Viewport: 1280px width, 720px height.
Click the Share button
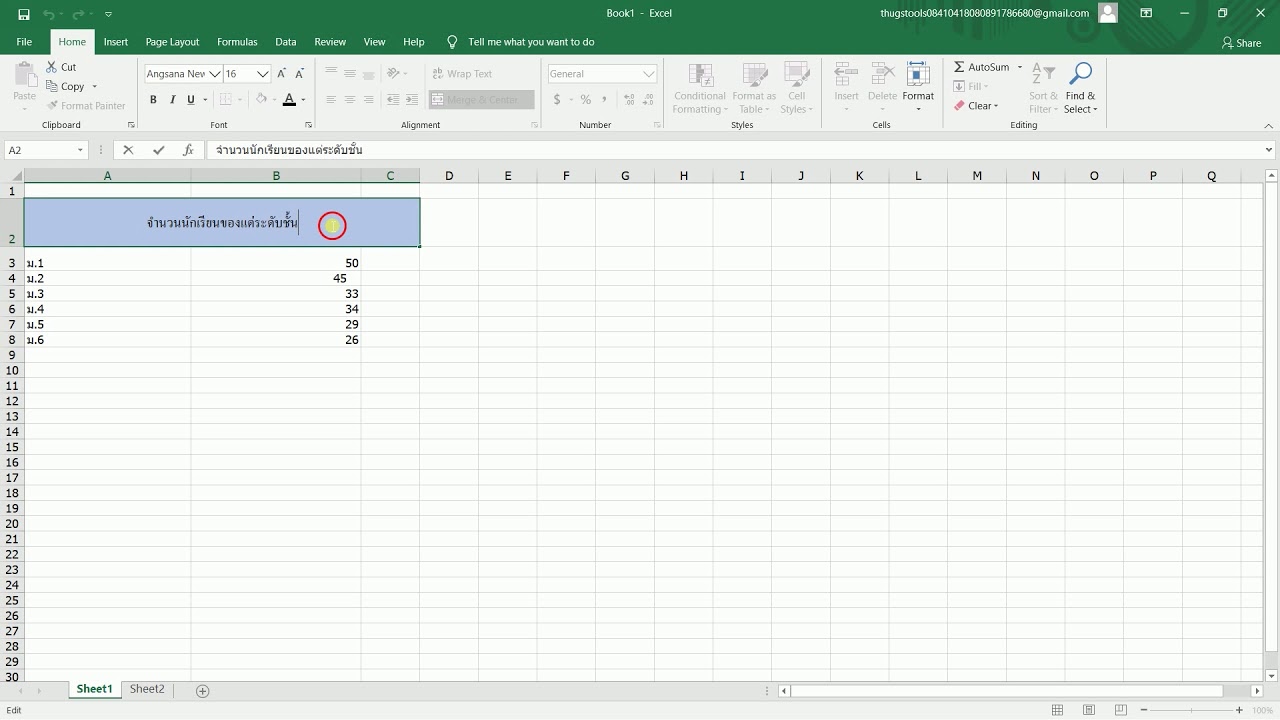click(1241, 43)
